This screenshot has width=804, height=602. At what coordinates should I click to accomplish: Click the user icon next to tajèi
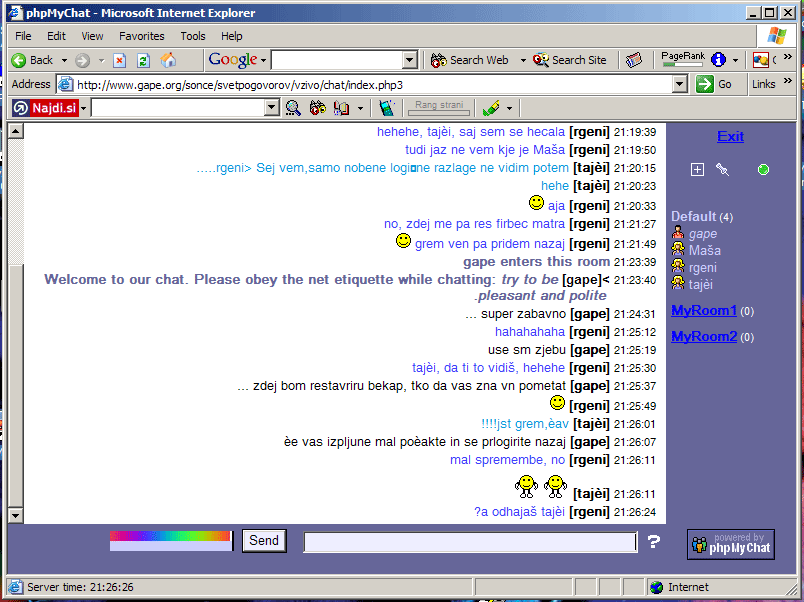click(x=678, y=284)
